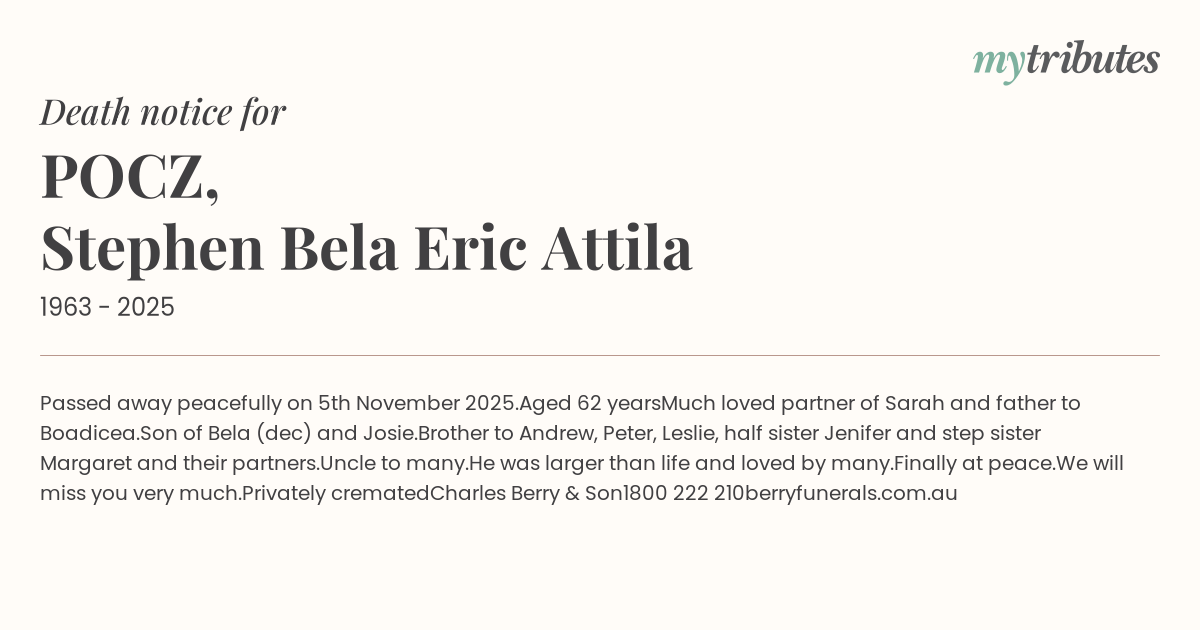1200x630 pixels.
Task: Click the date 5th November 2025
Action: (417, 404)
